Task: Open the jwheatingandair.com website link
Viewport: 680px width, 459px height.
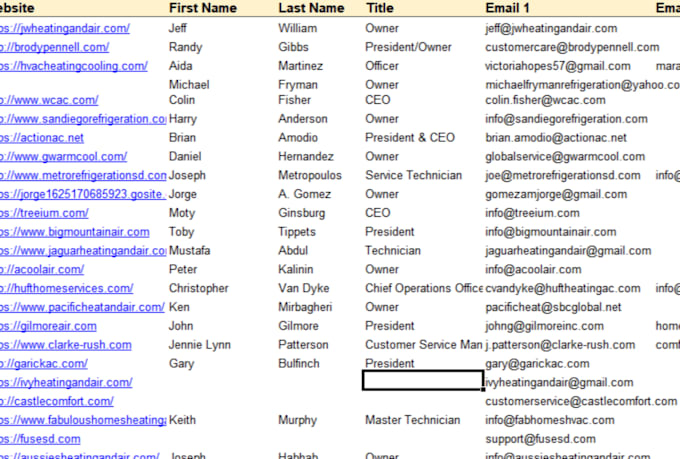Action: [x=65, y=29]
